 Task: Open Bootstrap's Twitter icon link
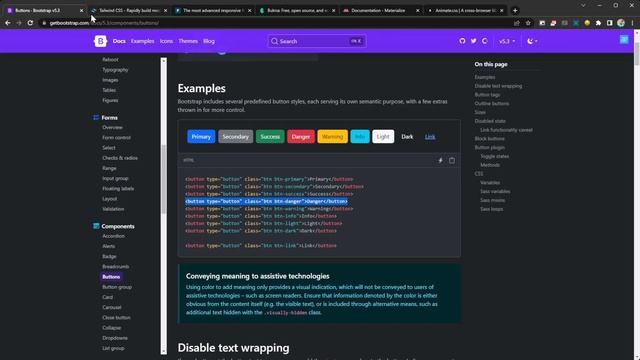coord(473,41)
